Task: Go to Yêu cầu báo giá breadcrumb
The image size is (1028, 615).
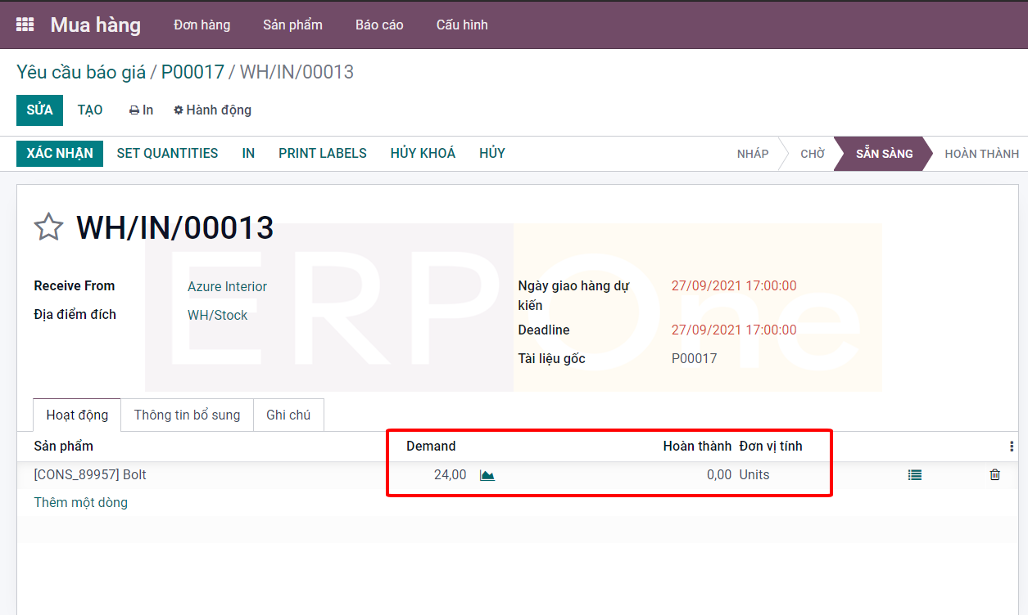Action: point(81,72)
